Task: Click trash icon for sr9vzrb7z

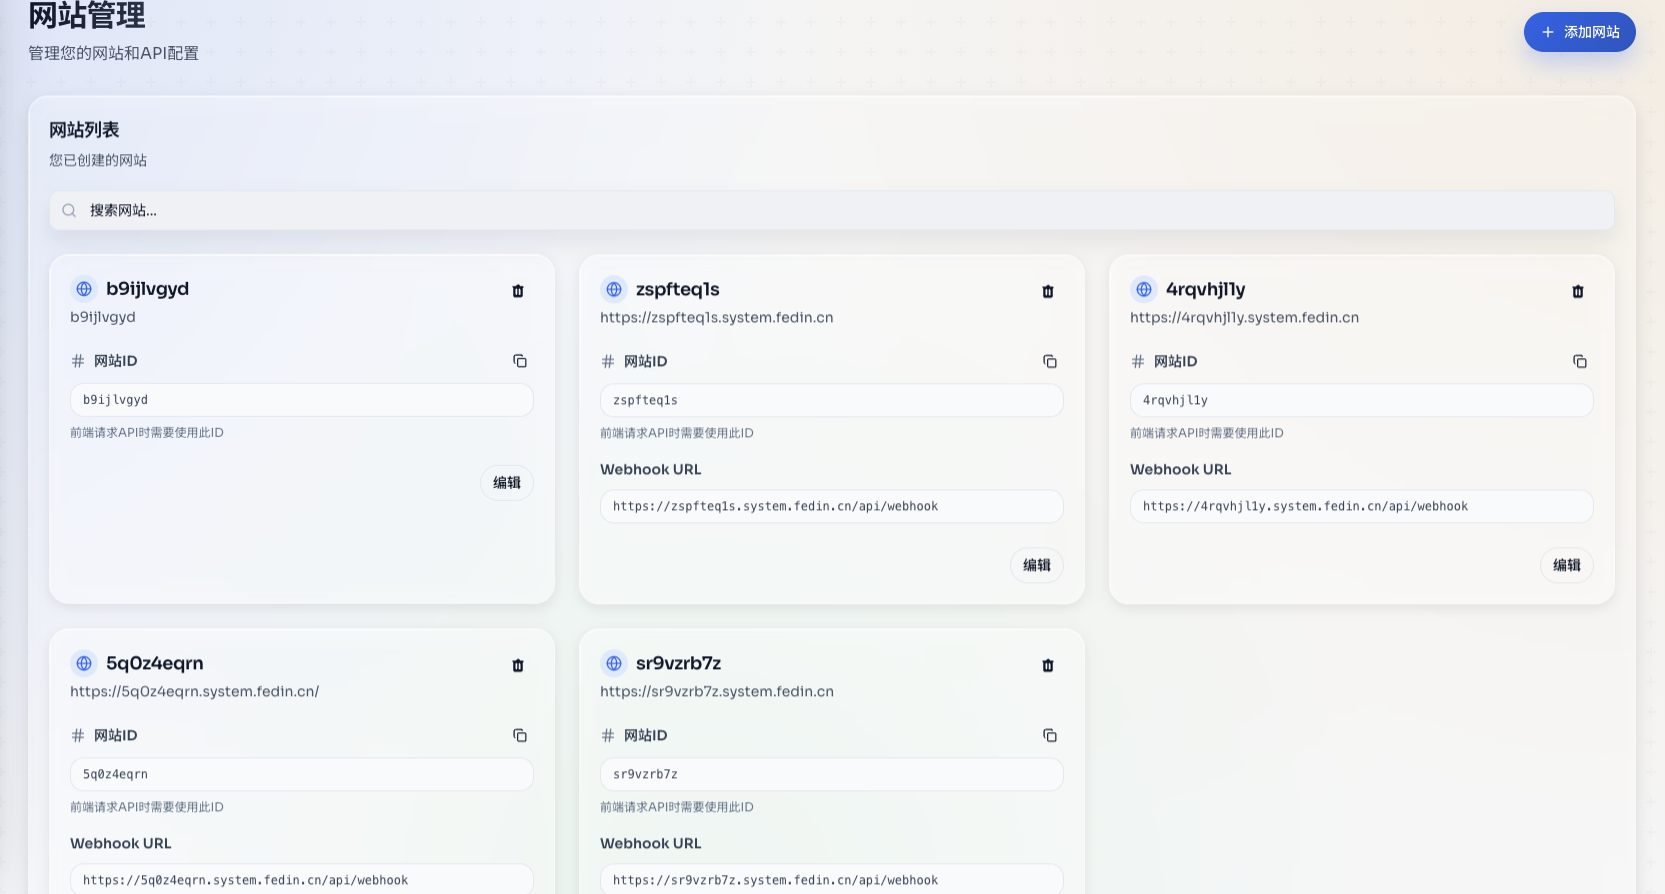Action: 1048,666
